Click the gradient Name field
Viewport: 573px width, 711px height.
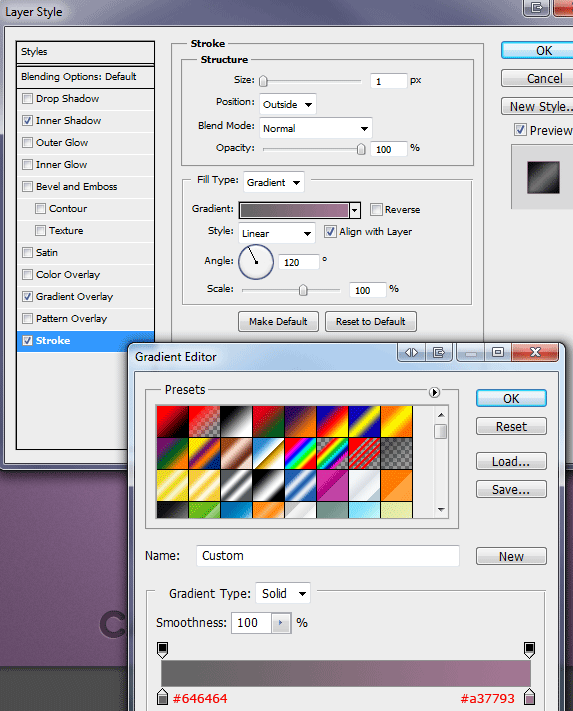328,556
